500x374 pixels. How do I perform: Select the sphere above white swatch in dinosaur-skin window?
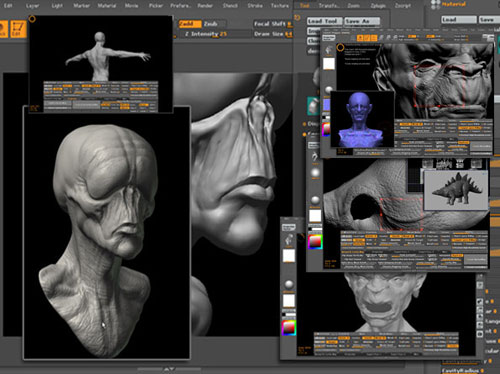pos(315,200)
